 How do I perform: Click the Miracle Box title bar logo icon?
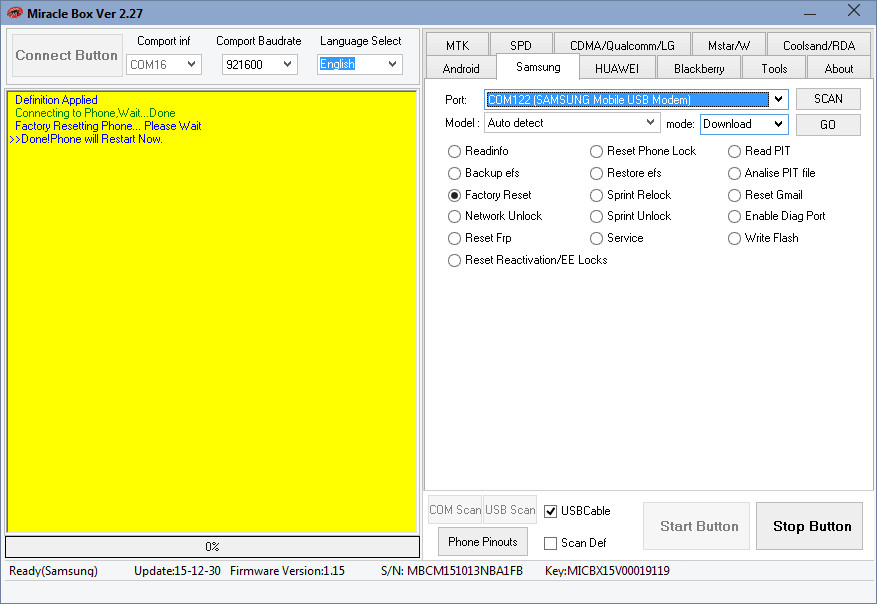coord(15,12)
